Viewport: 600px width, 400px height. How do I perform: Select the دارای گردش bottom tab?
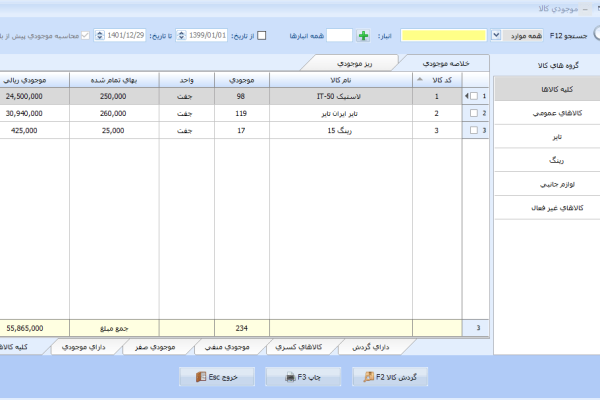click(370, 347)
